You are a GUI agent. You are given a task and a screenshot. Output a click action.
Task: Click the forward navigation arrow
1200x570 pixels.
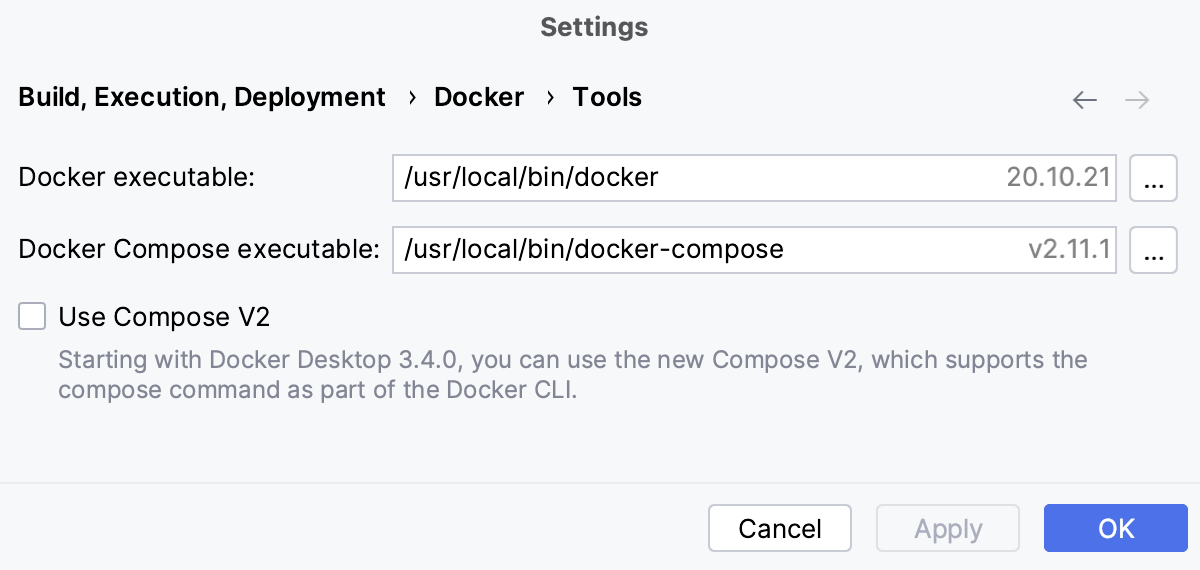pyautogui.click(x=1137, y=99)
